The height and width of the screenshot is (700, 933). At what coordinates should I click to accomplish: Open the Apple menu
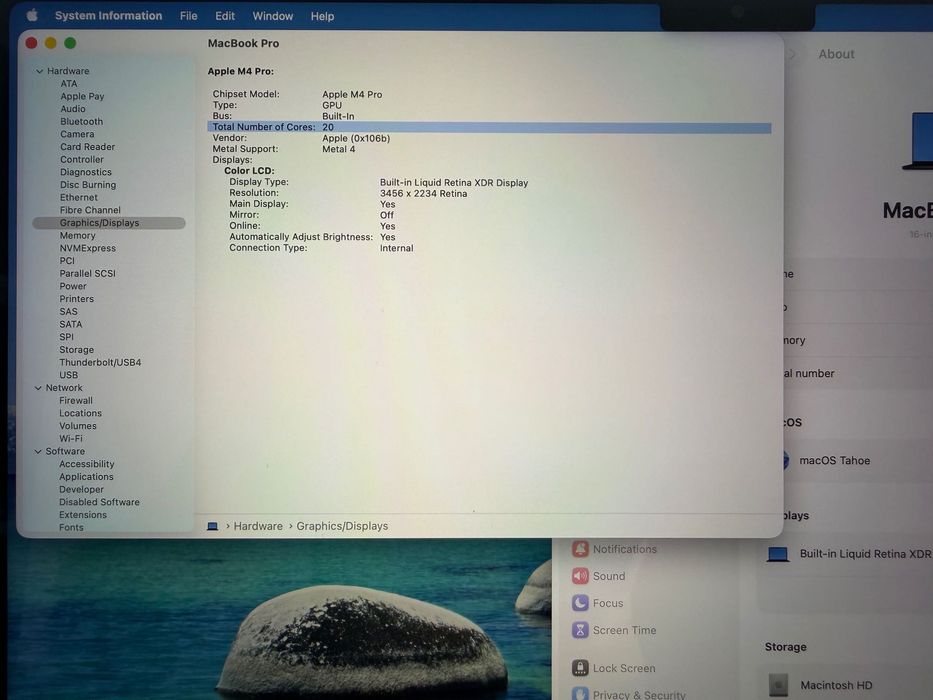pyautogui.click(x=32, y=15)
